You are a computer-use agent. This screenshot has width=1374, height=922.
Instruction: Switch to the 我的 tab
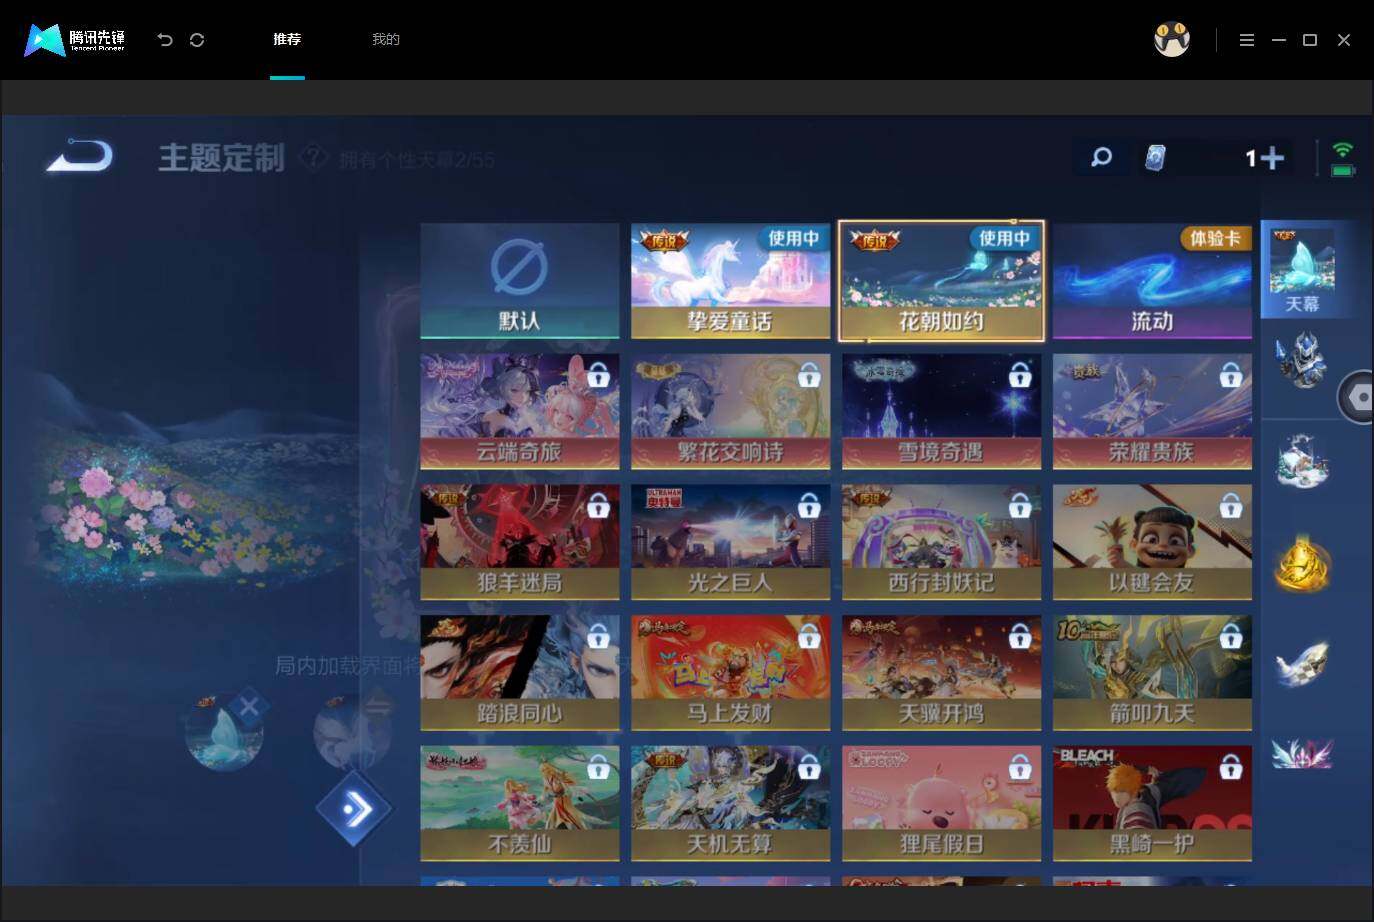coord(386,39)
